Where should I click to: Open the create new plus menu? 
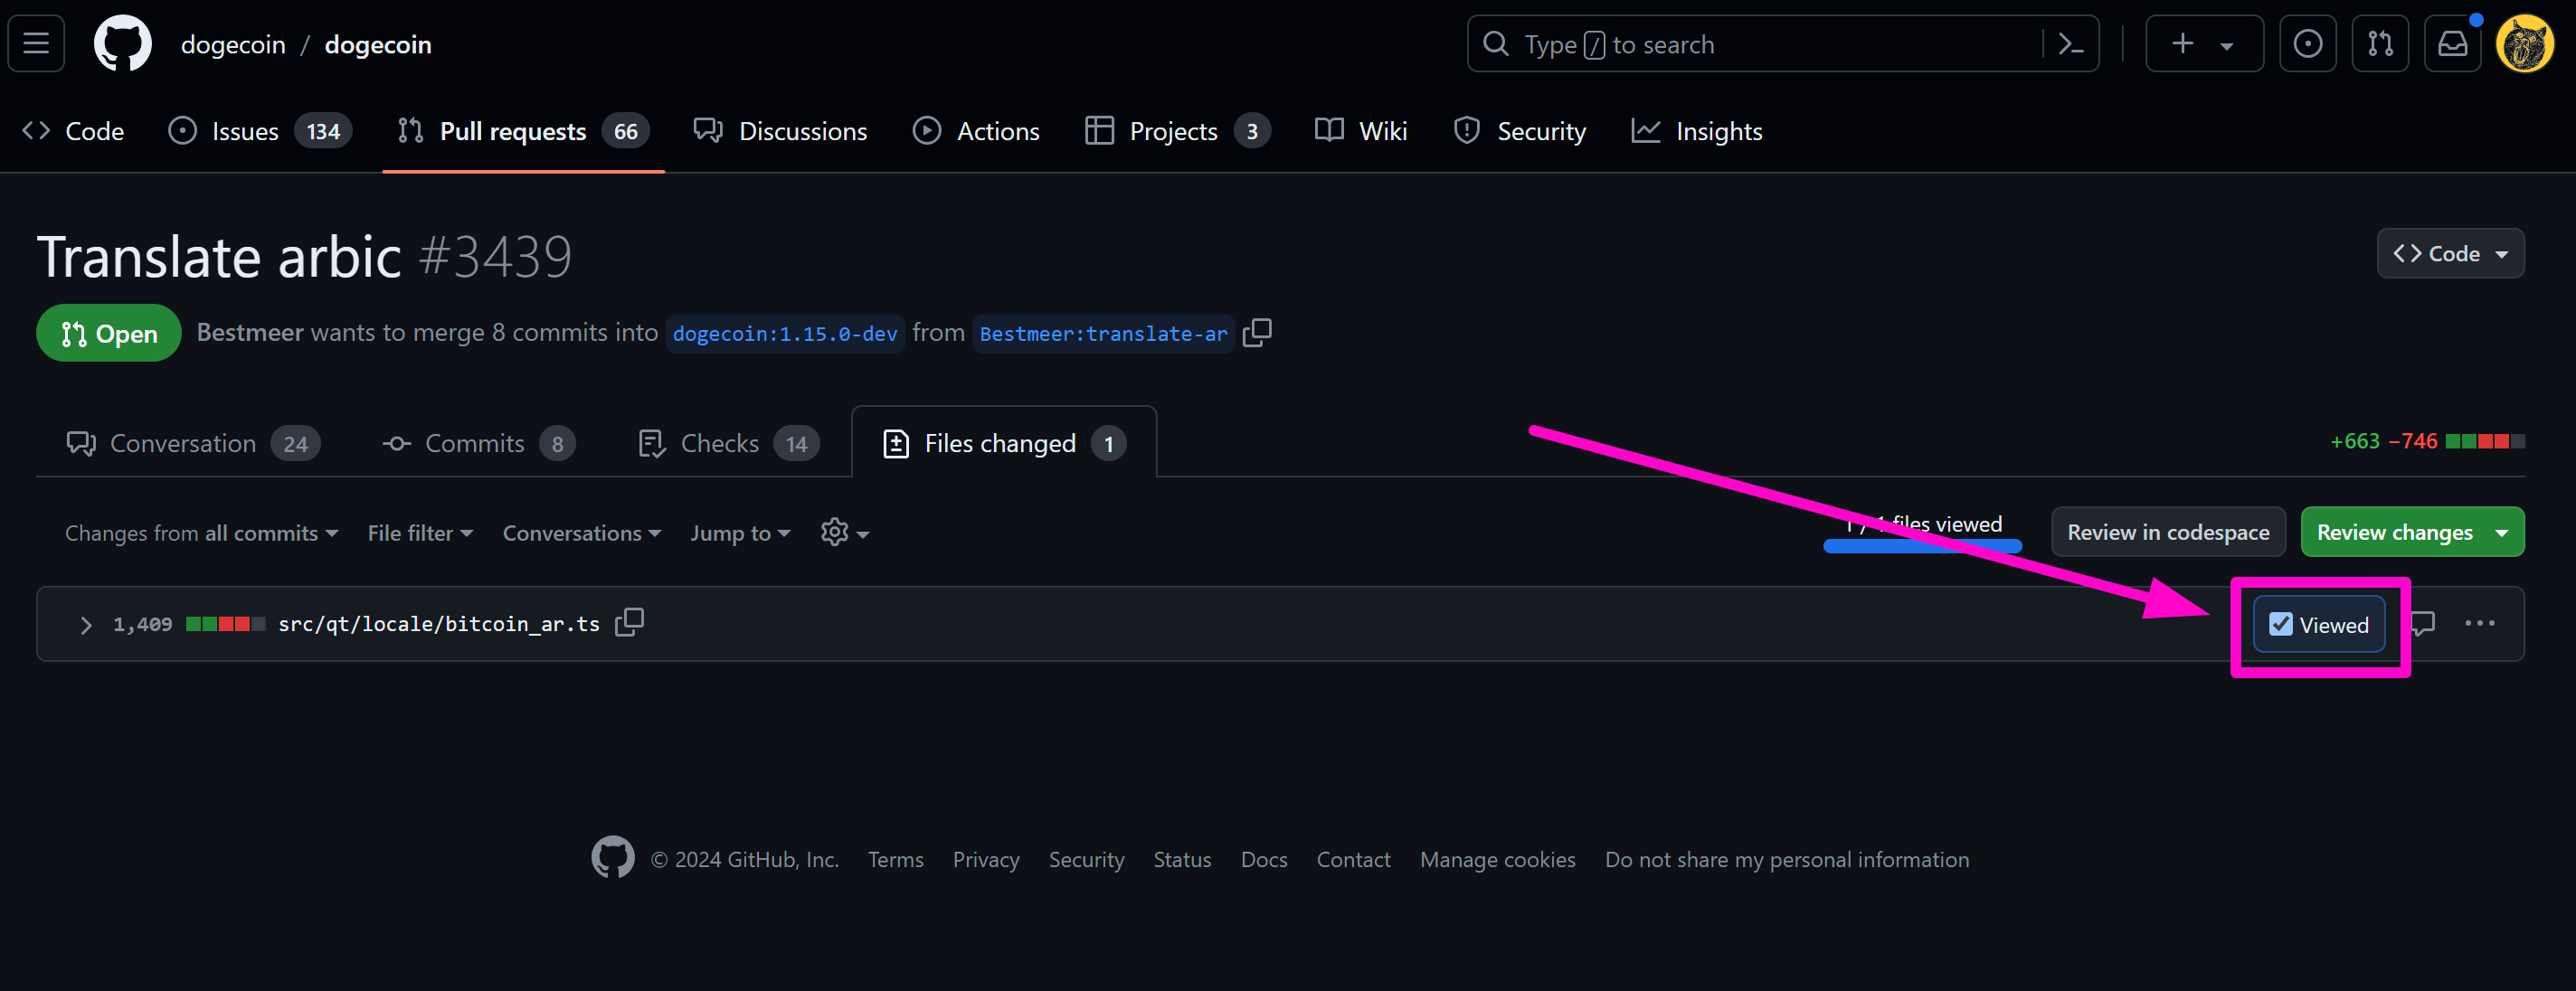coord(2203,44)
